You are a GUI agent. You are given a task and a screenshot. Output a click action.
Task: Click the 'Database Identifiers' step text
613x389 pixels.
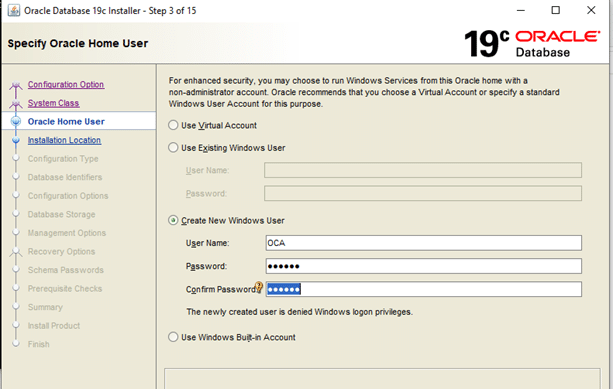65,177
